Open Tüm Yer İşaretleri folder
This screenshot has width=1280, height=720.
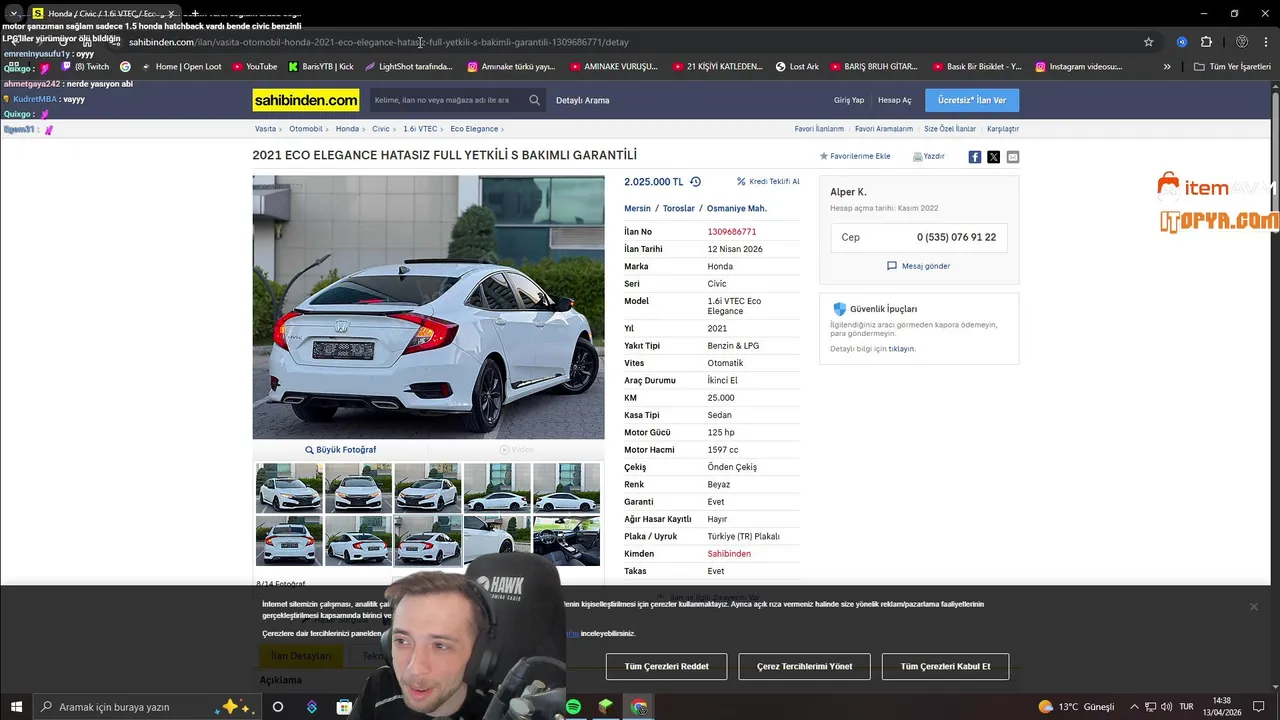1232,67
